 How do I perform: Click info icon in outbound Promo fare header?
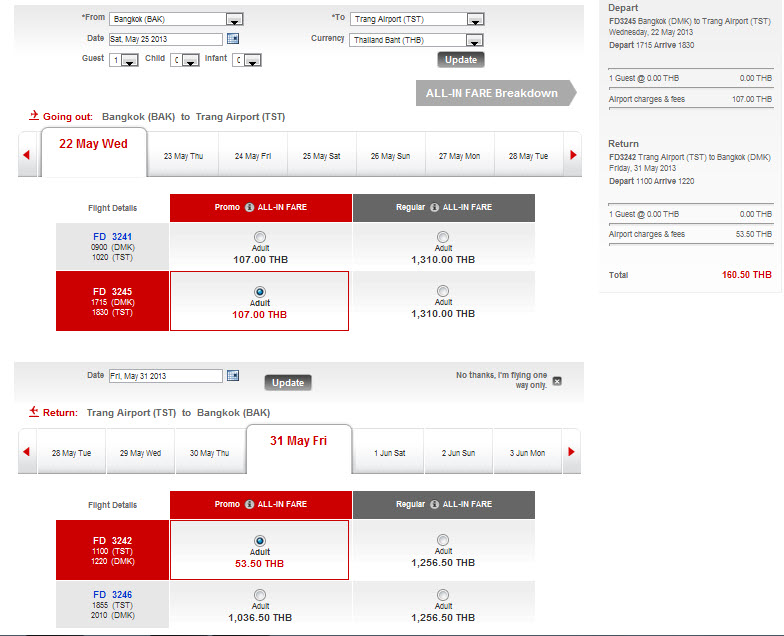click(x=250, y=208)
